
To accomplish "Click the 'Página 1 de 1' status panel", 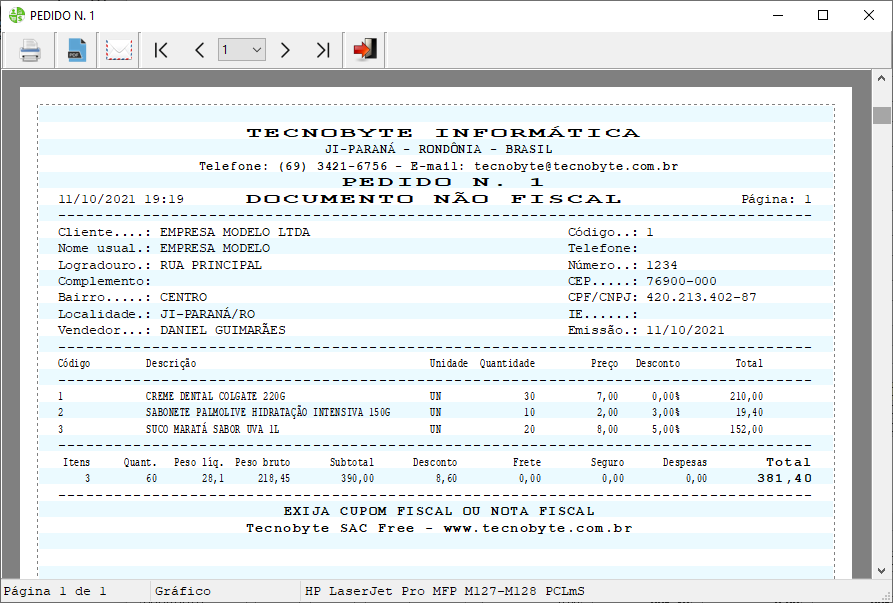I will coord(62,591).
